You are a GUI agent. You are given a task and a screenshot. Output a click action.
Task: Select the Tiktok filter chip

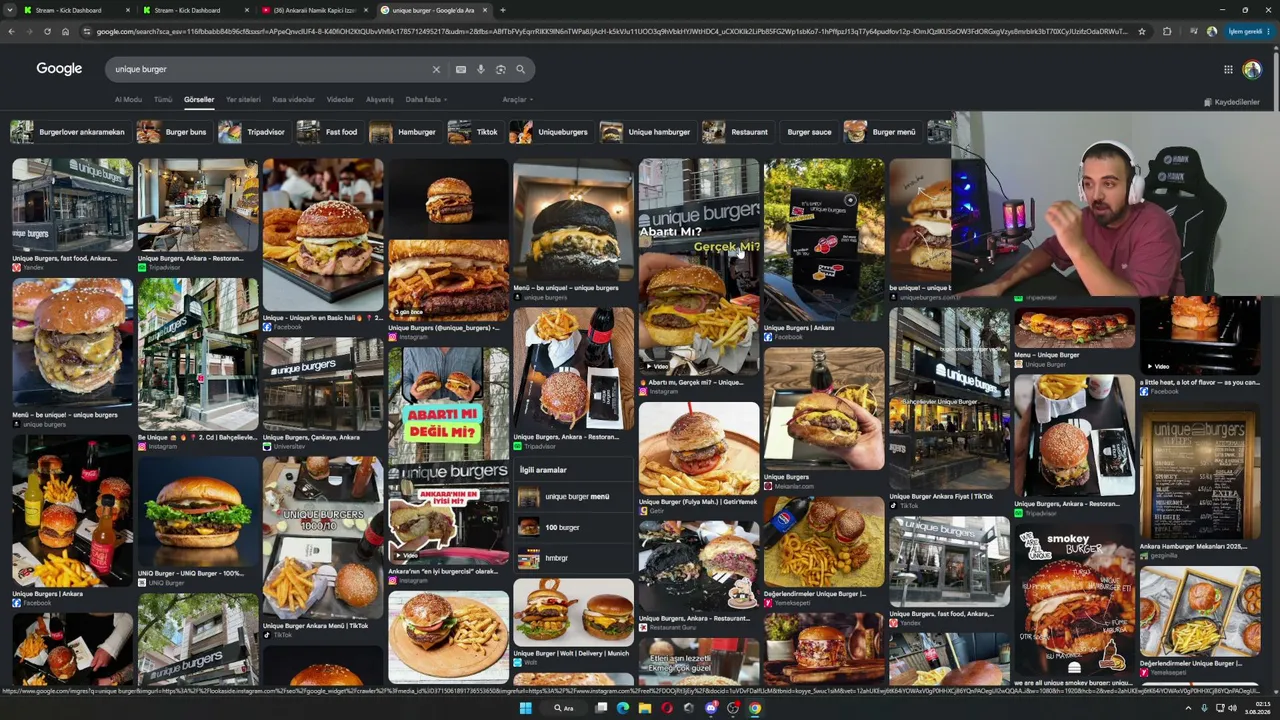click(474, 132)
